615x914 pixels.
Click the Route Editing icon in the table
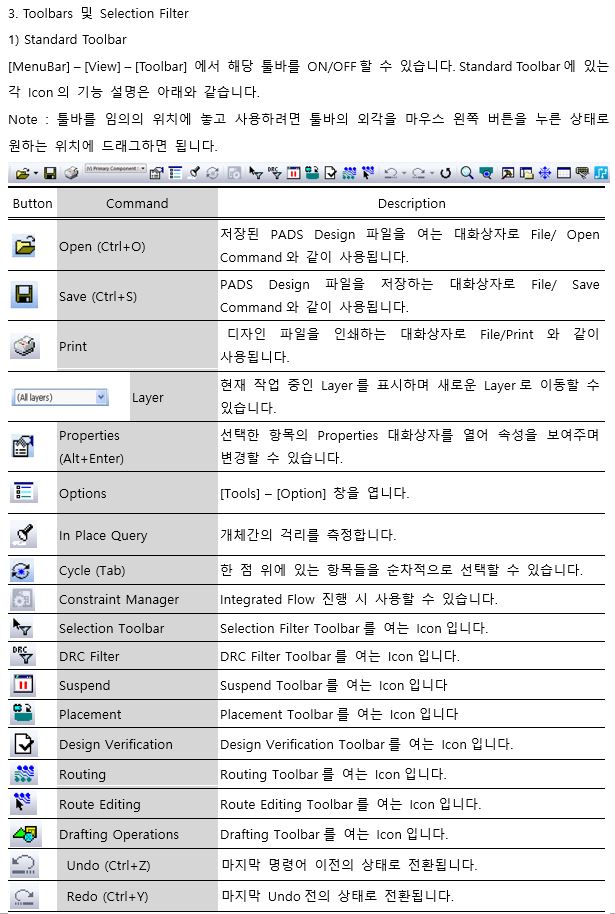coord(23,803)
